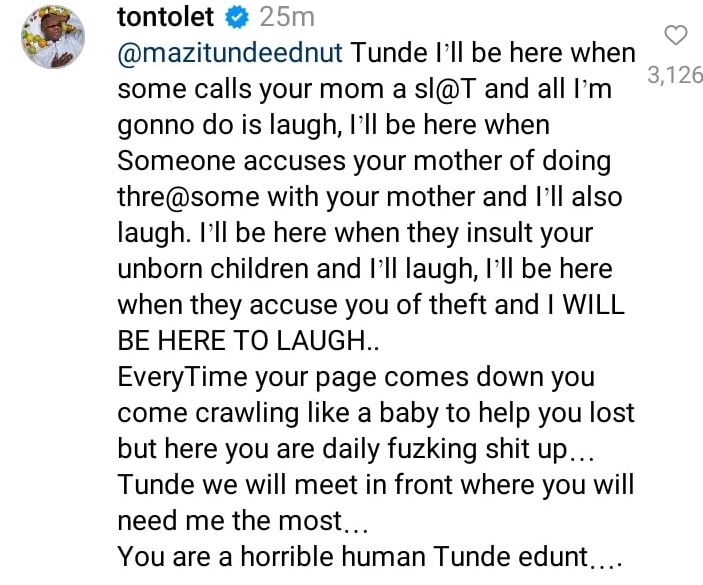Click the line starting "Someone accuses your mother"
Screen dimensions: 703x585
(364, 160)
